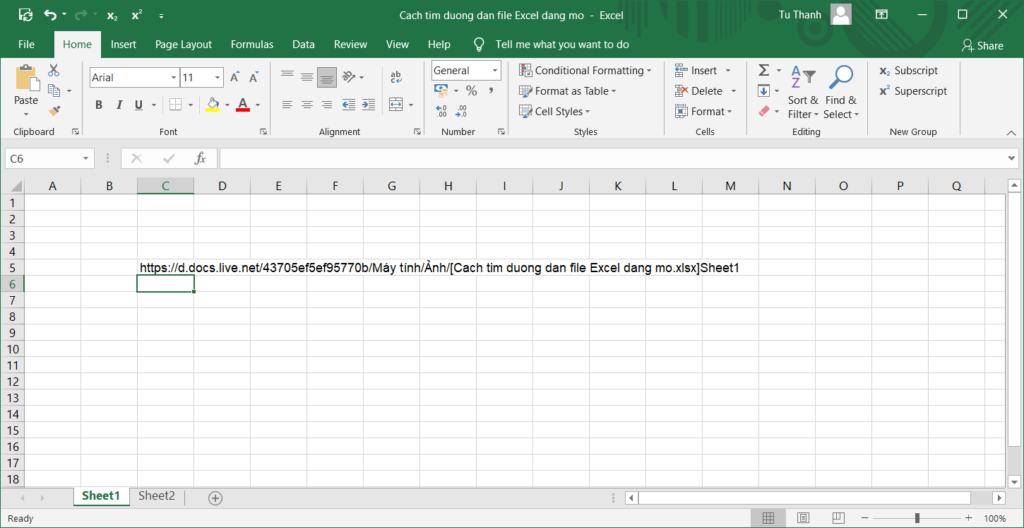The height and width of the screenshot is (528, 1024).
Task: Select the Format Painter brush
Action: point(54,111)
